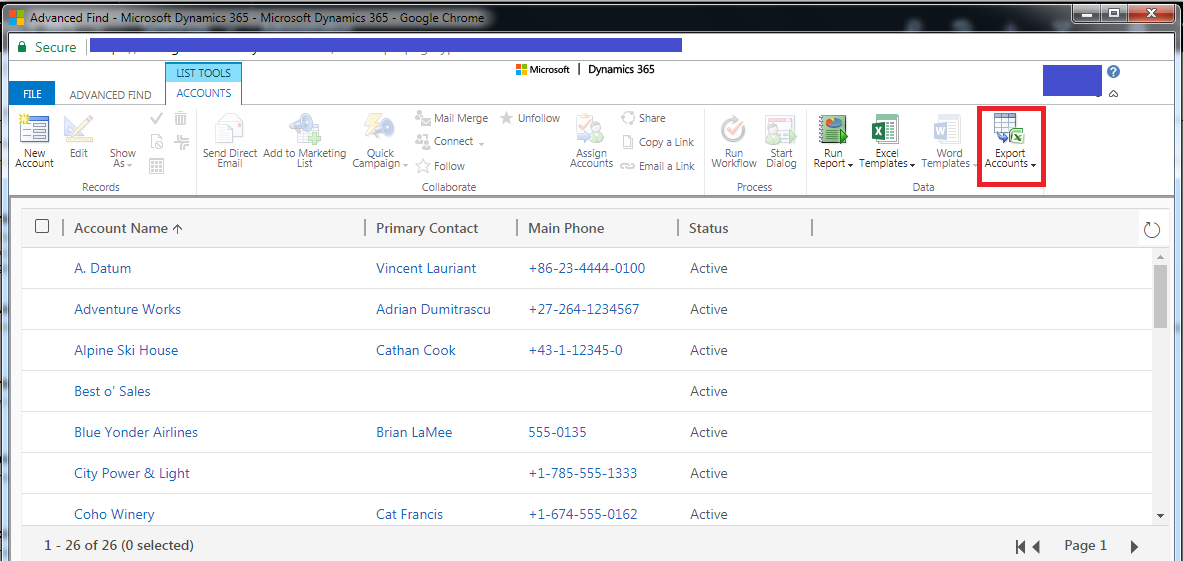The image size is (1183, 561).
Task: Click the Unfollow star button
Action: 530,118
